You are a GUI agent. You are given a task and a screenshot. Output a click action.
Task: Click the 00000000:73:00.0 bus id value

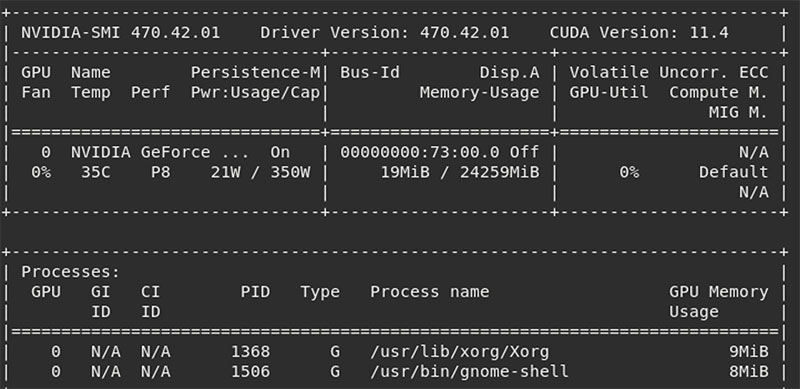[x=419, y=152]
